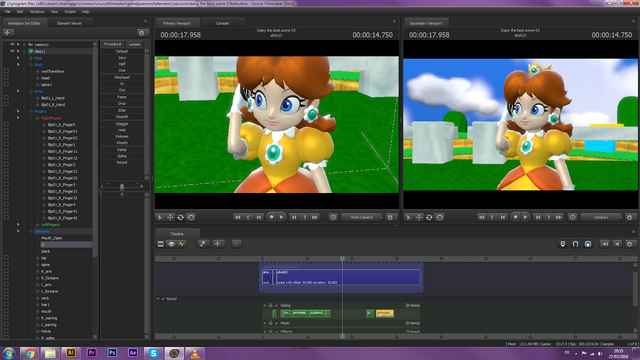The width and height of the screenshot is (640, 360).
Task: Tick the checkbox beside R_forearm
Action: click(6, 278)
